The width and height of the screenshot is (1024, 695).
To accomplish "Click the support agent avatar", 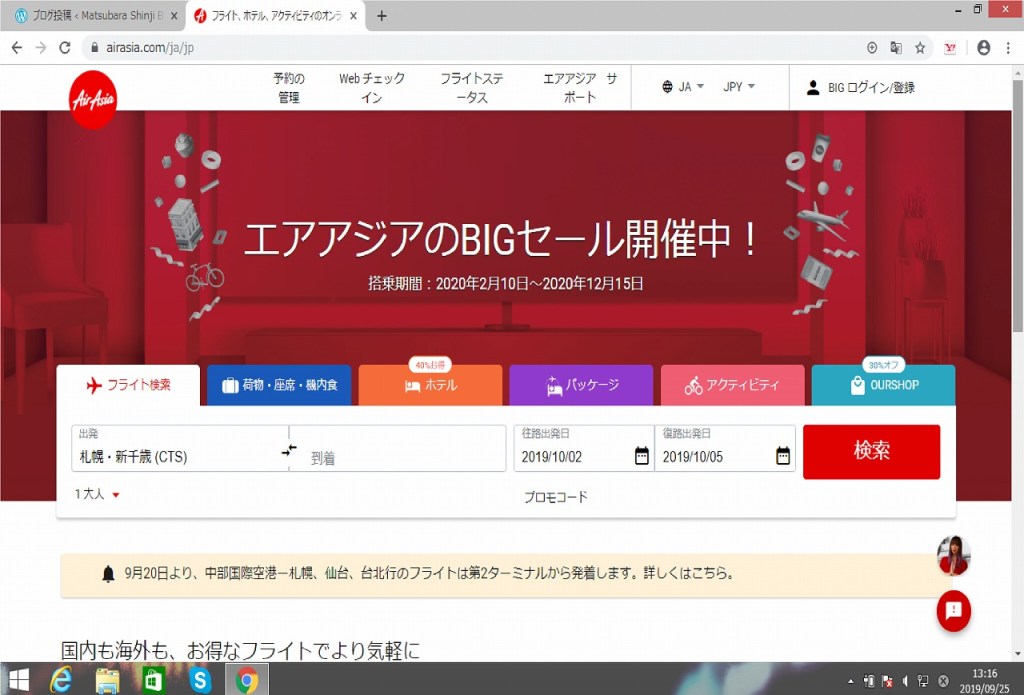I will click(x=953, y=556).
